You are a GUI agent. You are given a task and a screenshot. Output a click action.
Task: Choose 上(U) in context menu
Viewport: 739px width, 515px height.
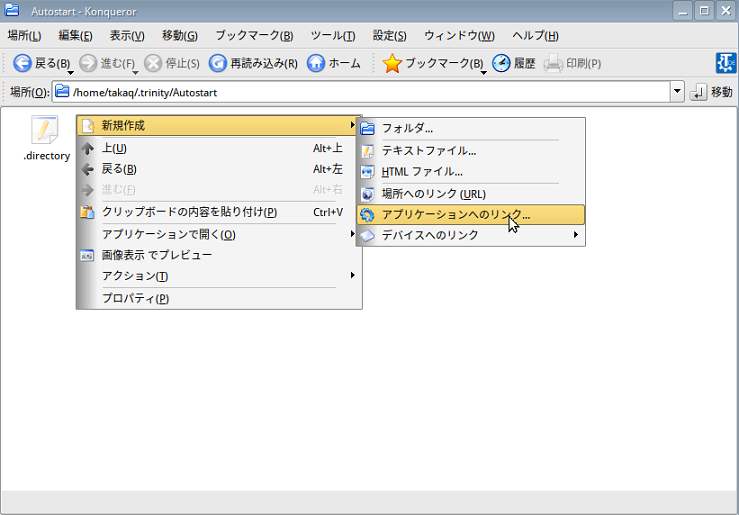coord(219,148)
